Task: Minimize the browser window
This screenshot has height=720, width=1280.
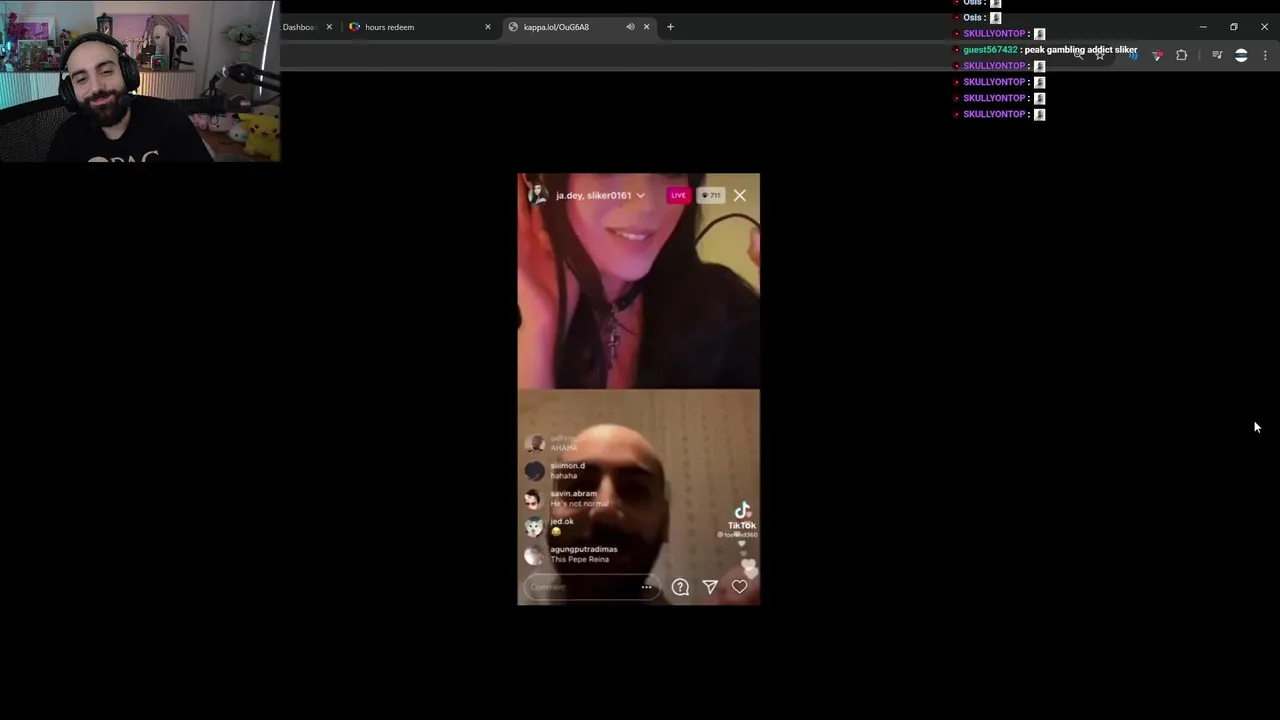Action: [1203, 27]
